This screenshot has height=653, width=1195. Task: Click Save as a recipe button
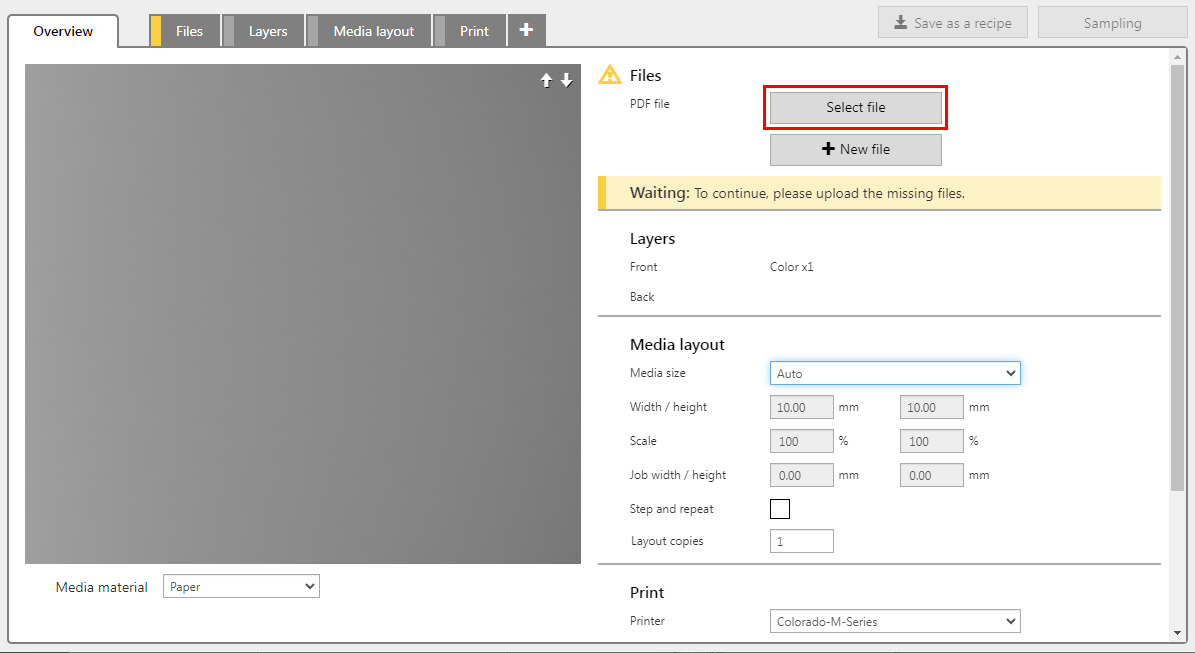[953, 23]
